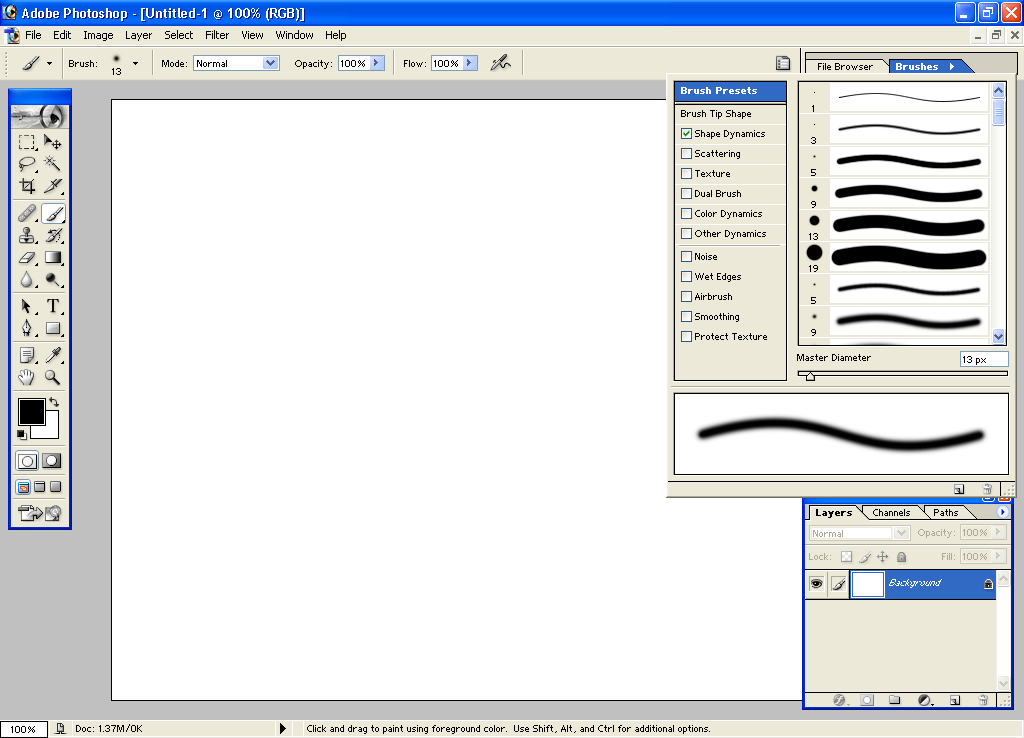This screenshot has height=738, width=1024.
Task: Select the Crop tool
Action: pyautogui.click(x=27, y=185)
